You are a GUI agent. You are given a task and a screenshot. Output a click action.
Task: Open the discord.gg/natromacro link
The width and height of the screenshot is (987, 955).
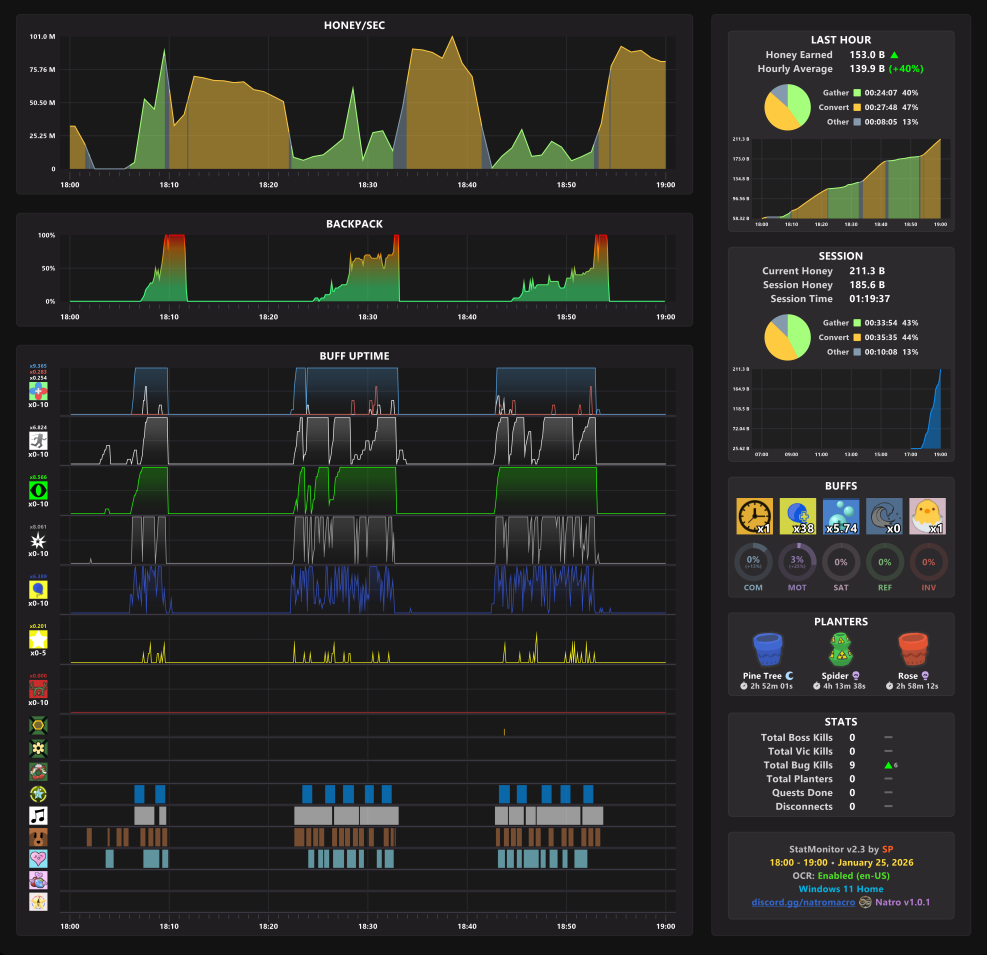click(x=803, y=902)
